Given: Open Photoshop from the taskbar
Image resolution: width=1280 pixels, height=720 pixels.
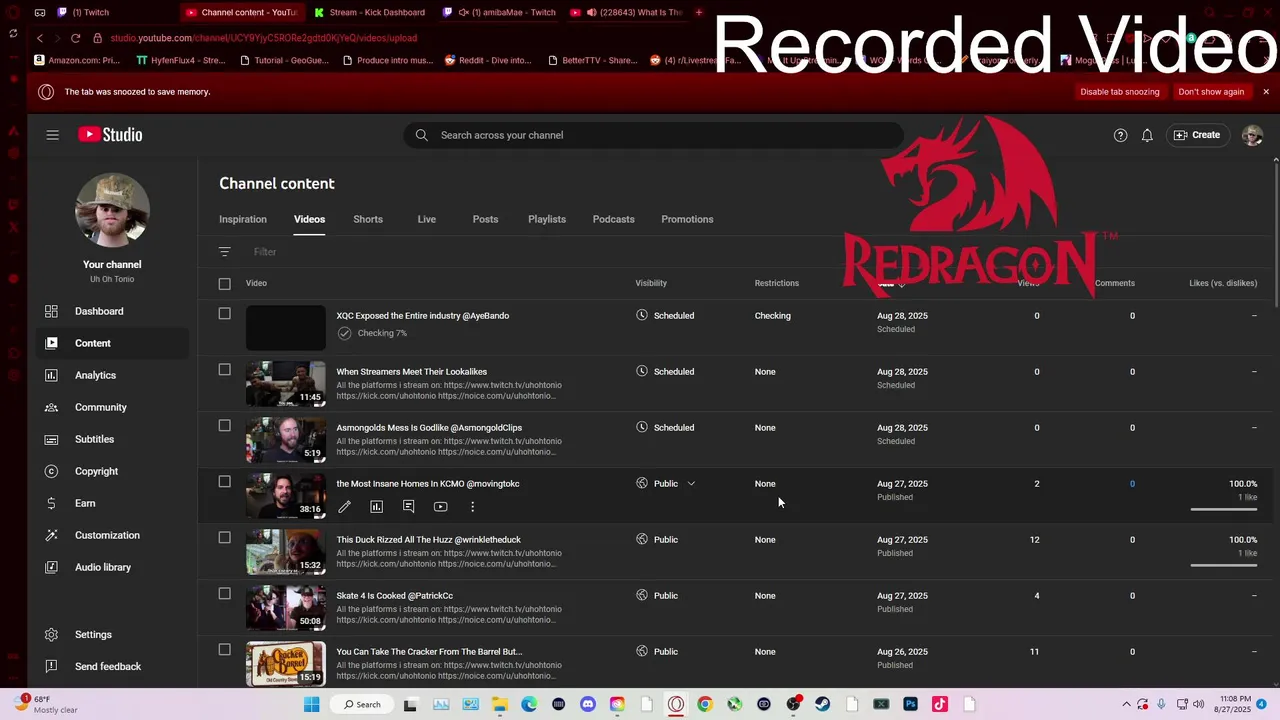Looking at the screenshot, I should (910, 704).
